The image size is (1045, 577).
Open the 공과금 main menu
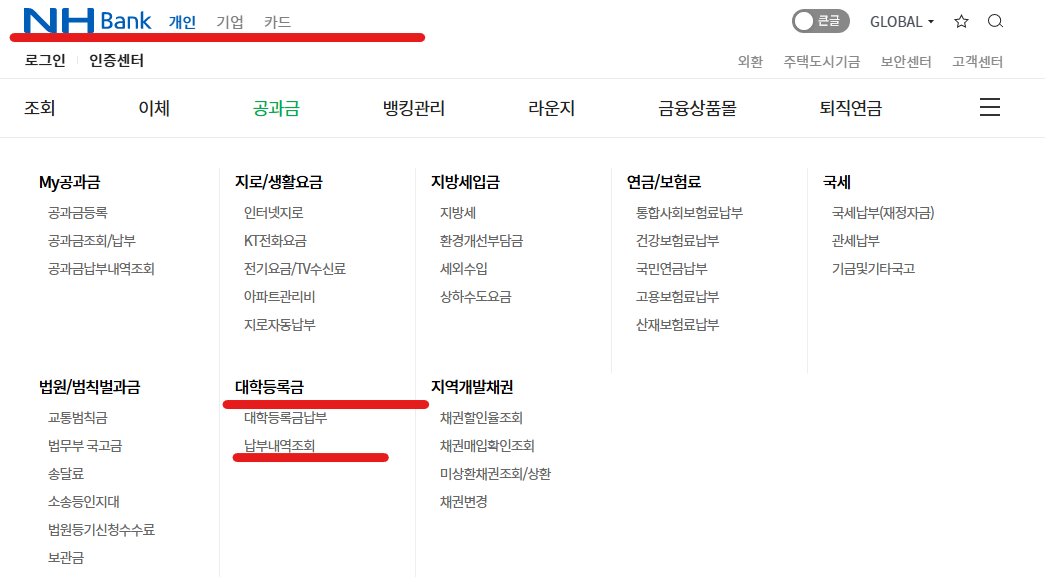coord(276,108)
